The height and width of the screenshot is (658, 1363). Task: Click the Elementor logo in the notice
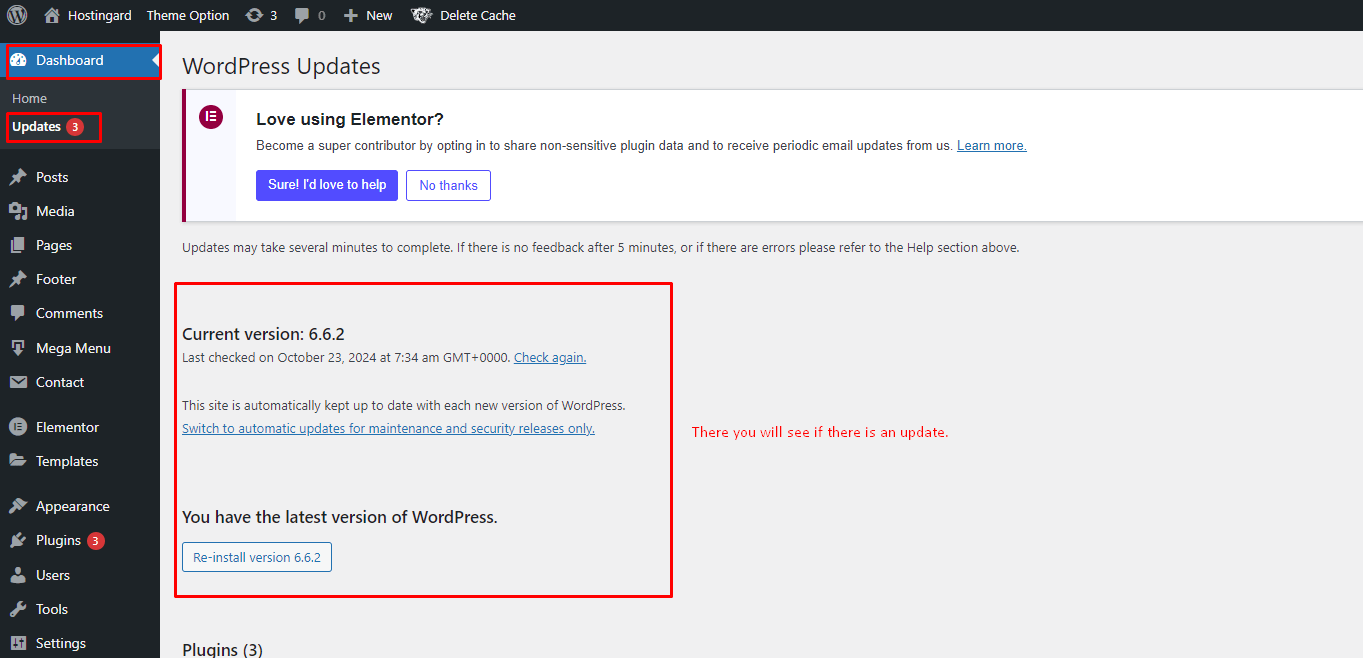pyautogui.click(x=211, y=117)
